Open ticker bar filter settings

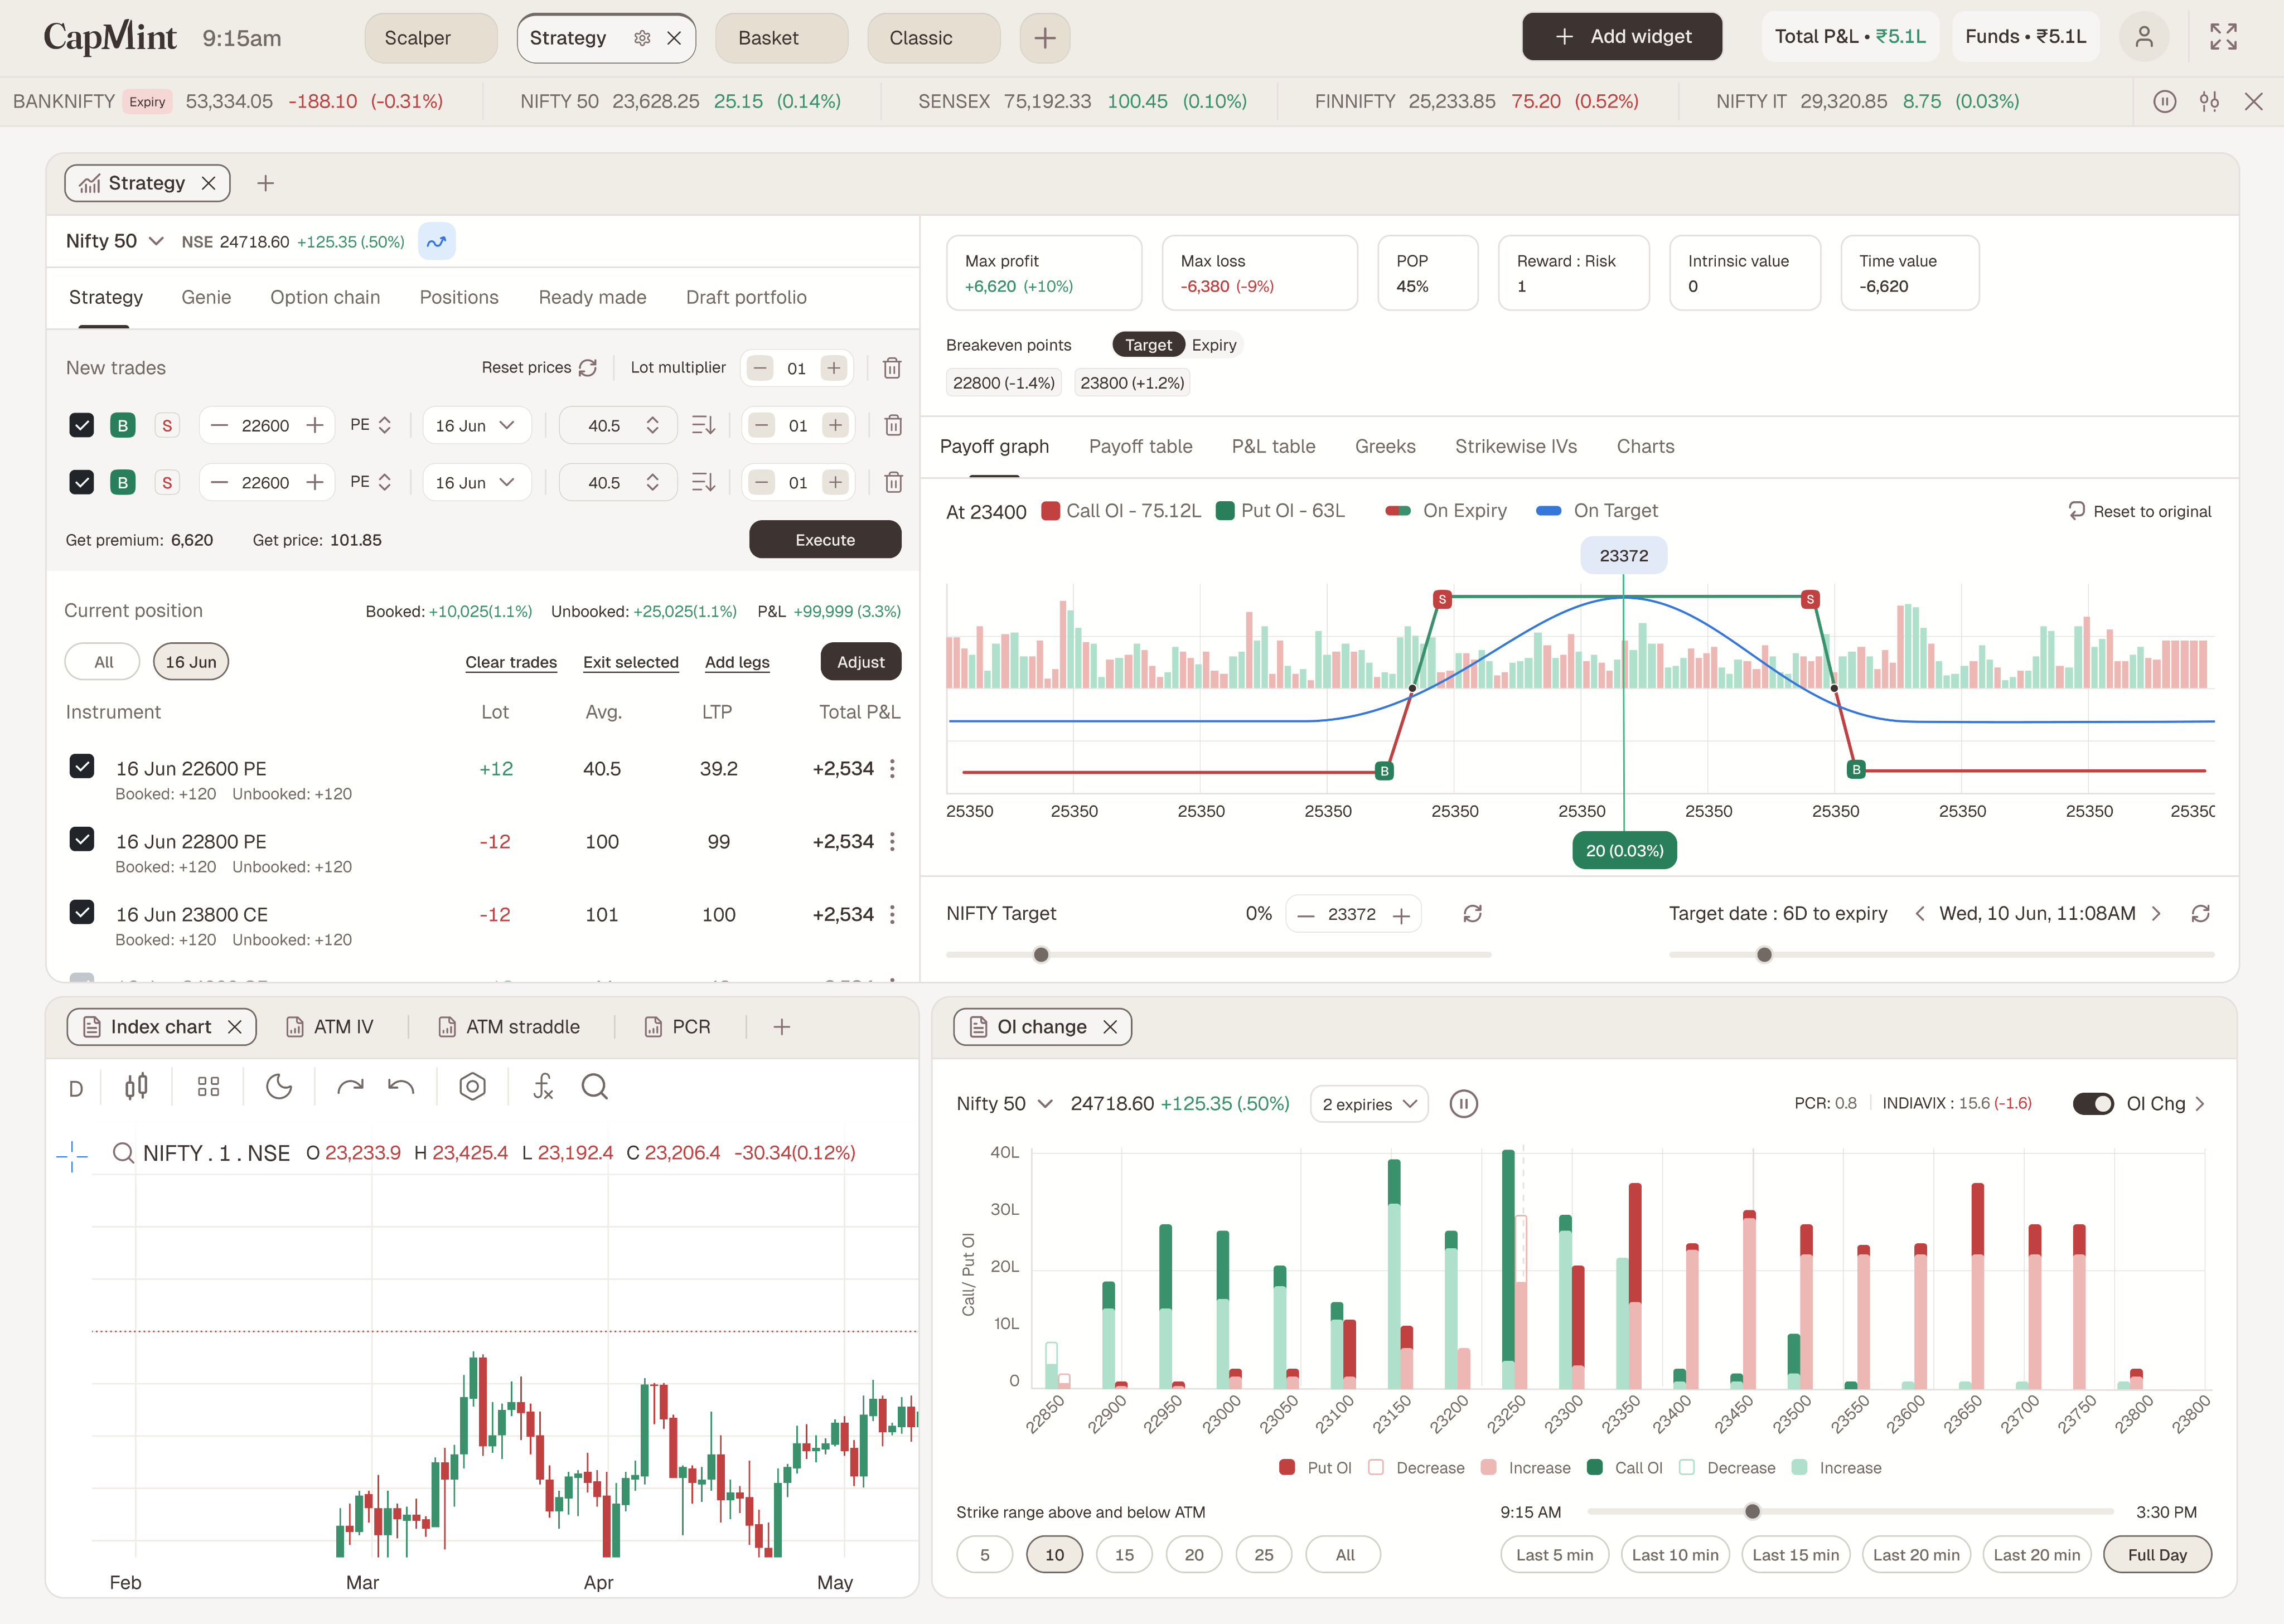pyautogui.click(x=2209, y=101)
